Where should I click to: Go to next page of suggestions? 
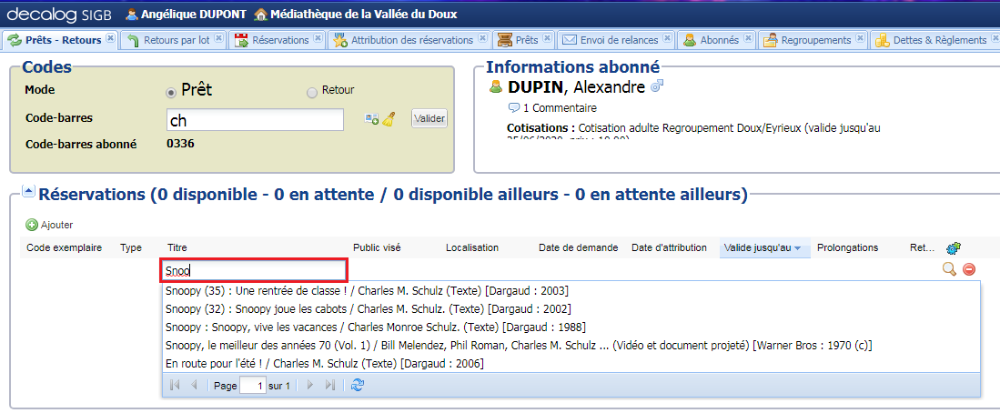311,385
